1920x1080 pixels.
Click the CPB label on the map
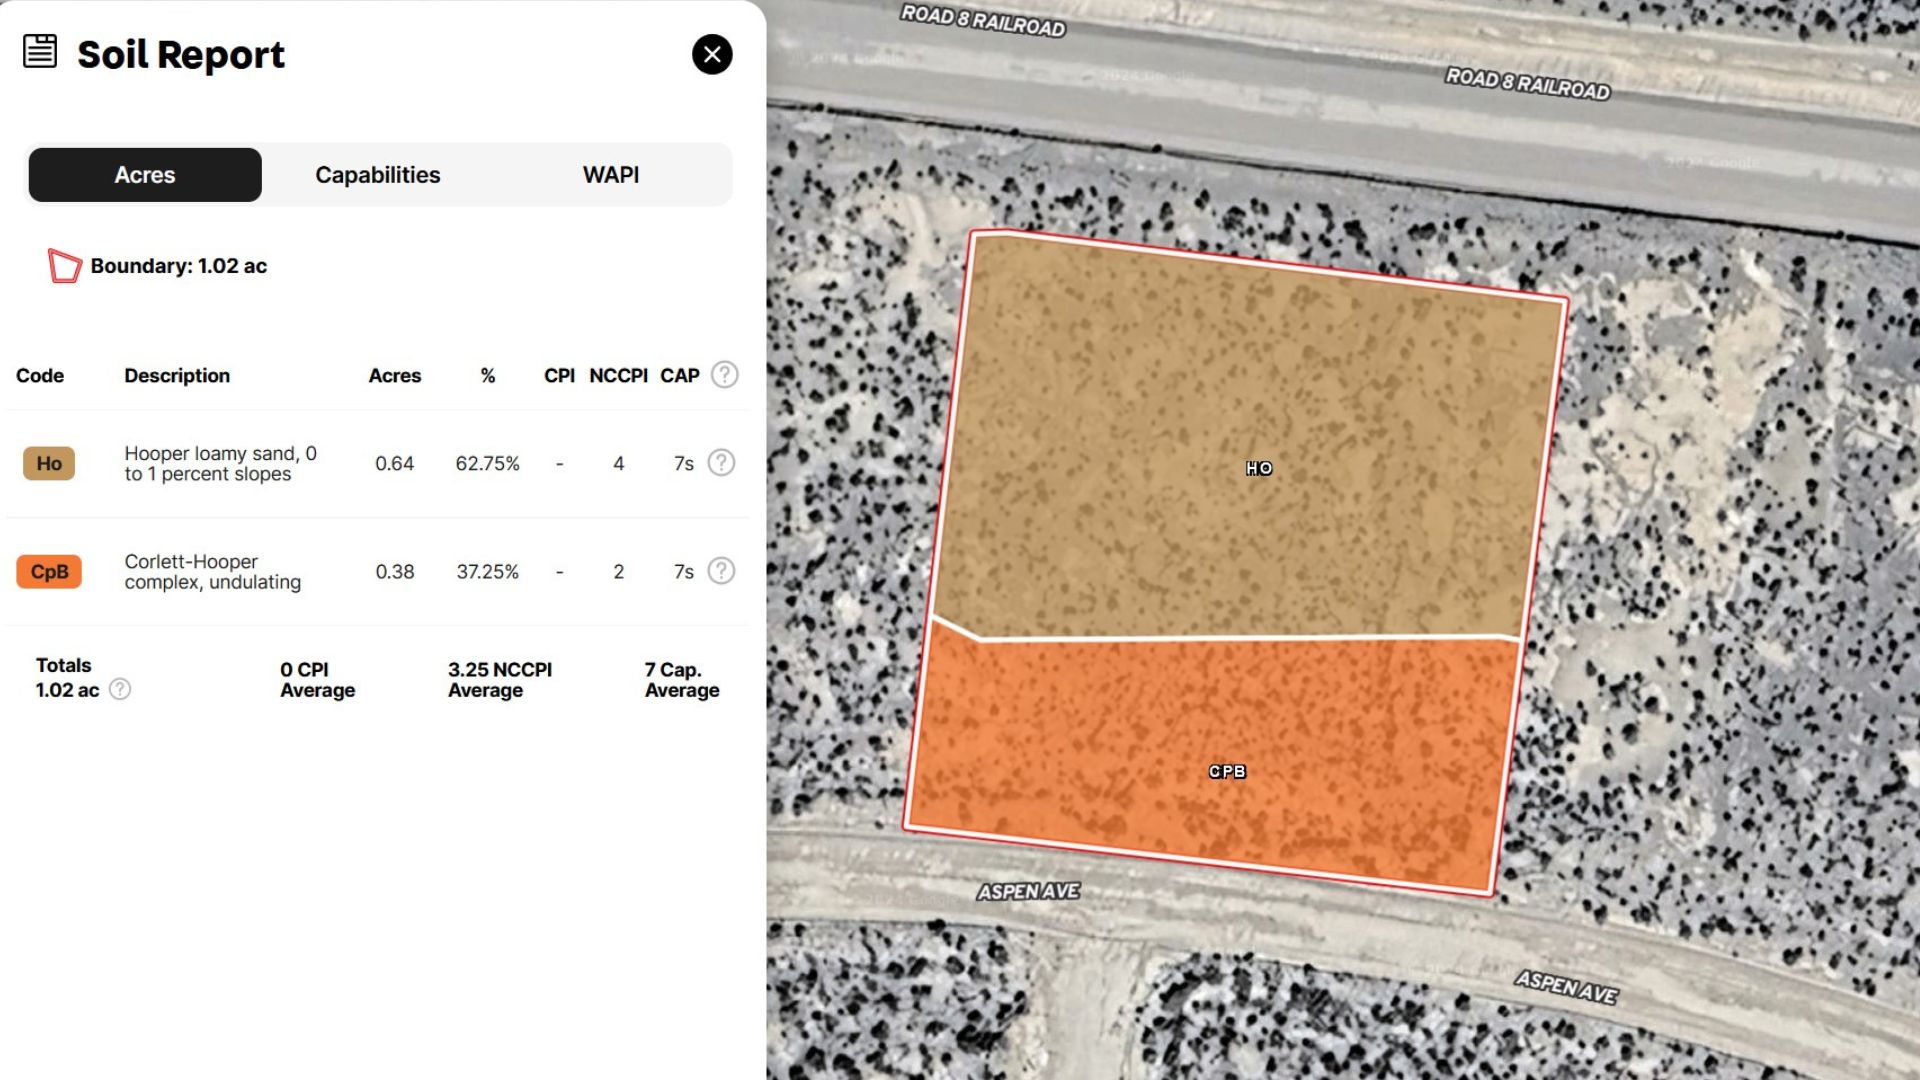[x=1227, y=771]
